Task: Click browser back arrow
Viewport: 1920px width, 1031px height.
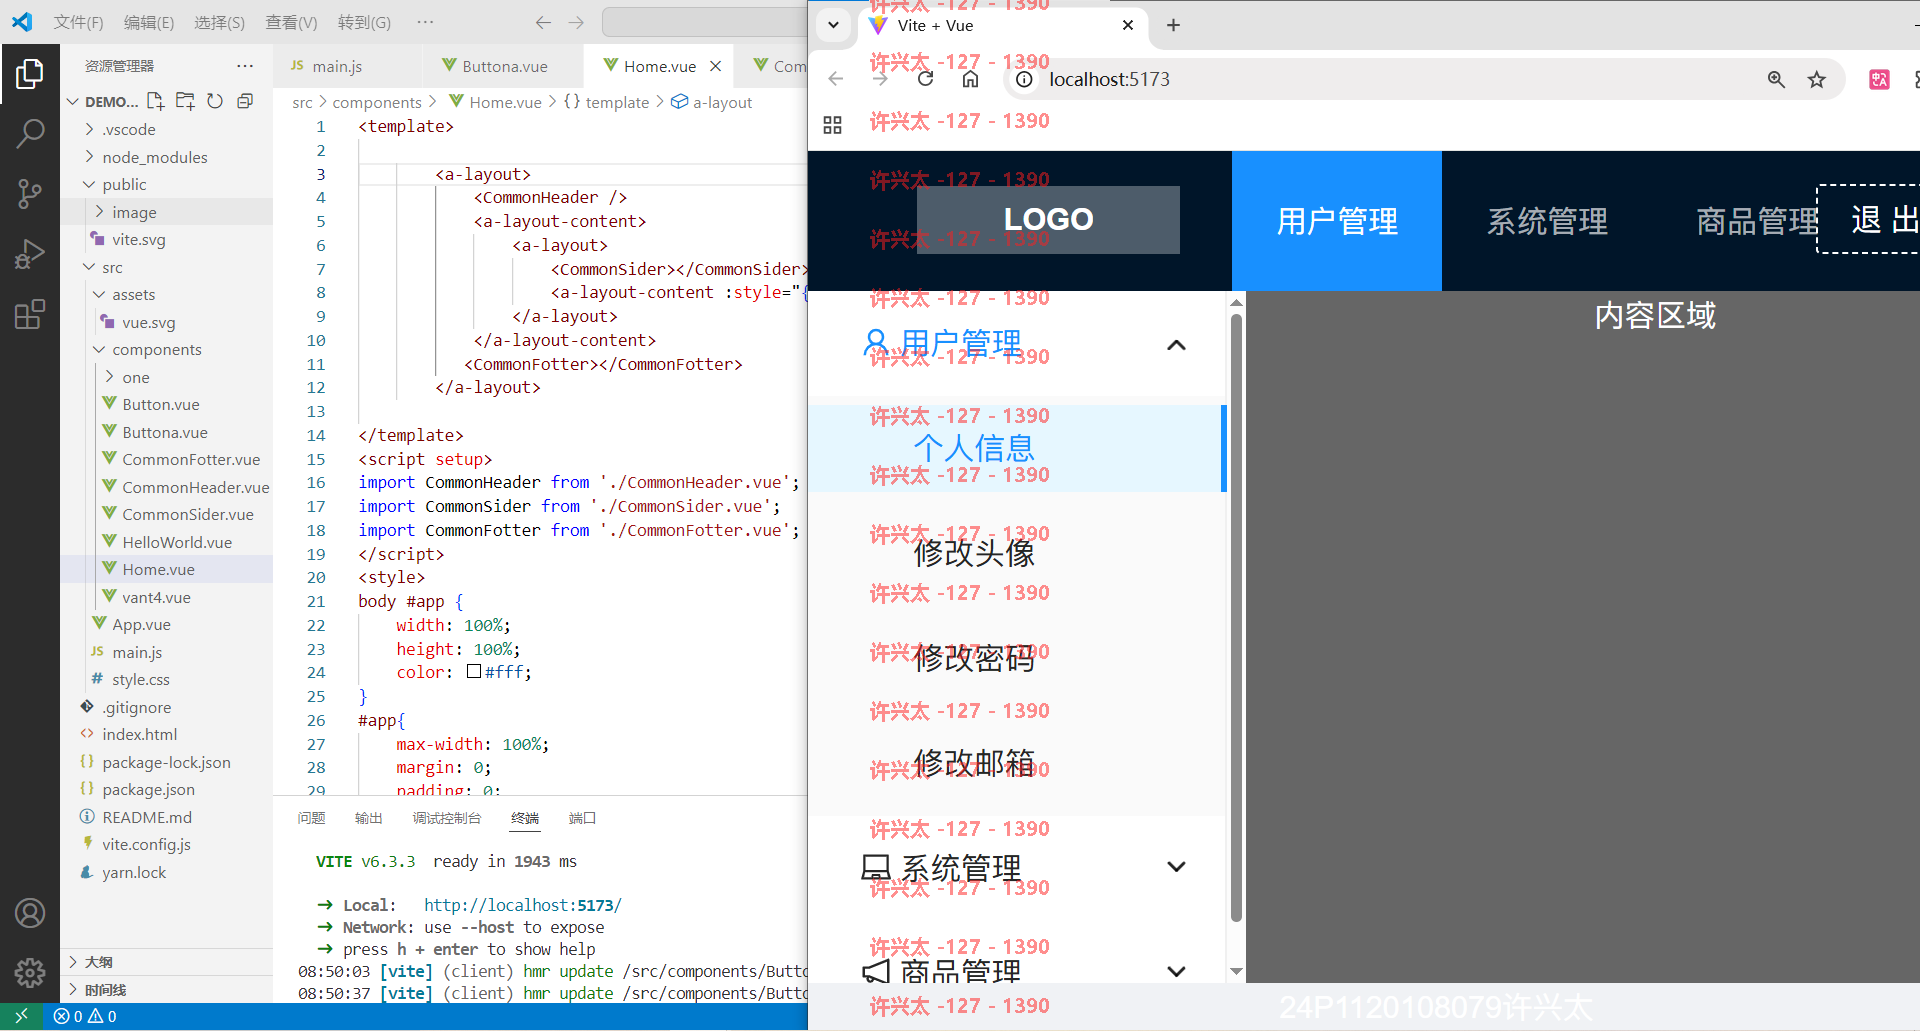Action: pos(836,79)
